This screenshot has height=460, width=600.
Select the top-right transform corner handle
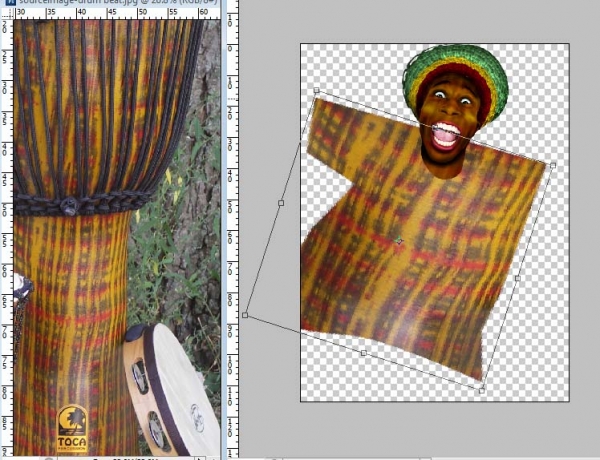pos(553,165)
